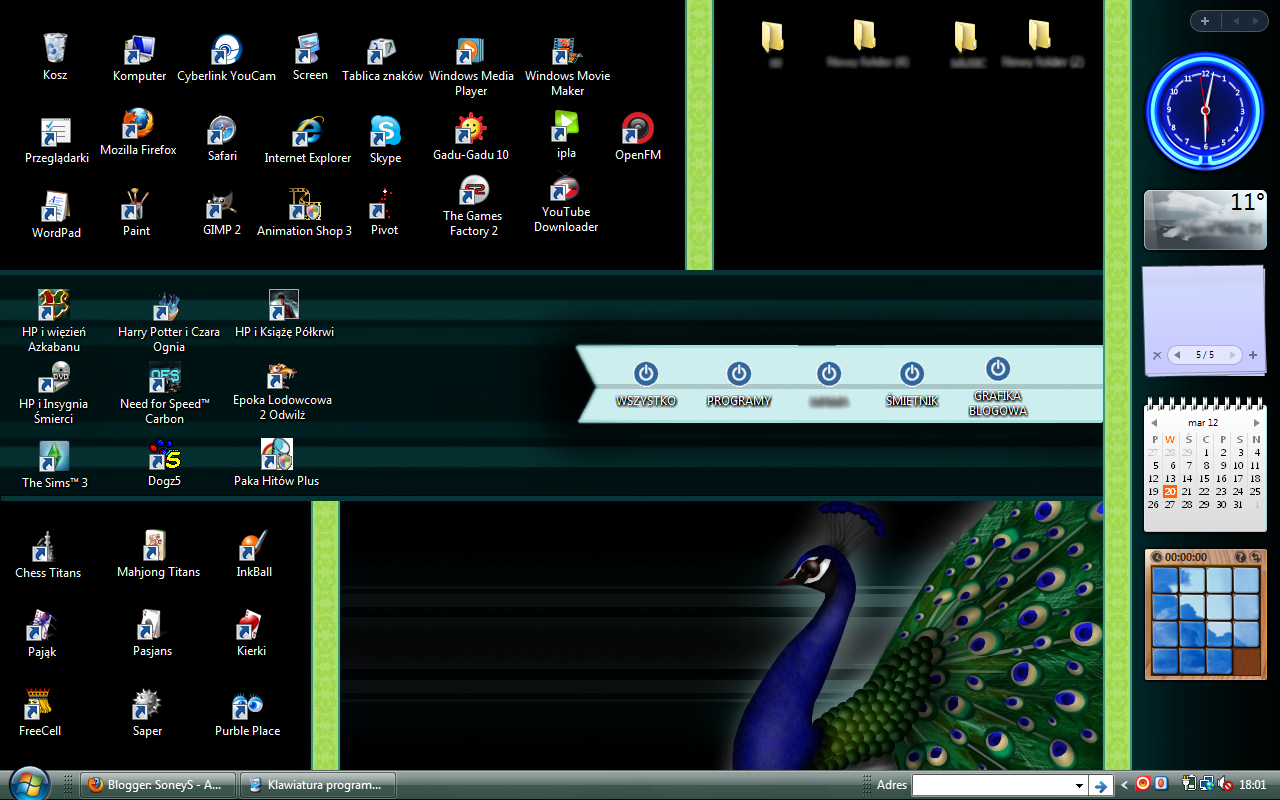
Task: Add gadgets with sidebar plus button
Action: [x=1205, y=21]
